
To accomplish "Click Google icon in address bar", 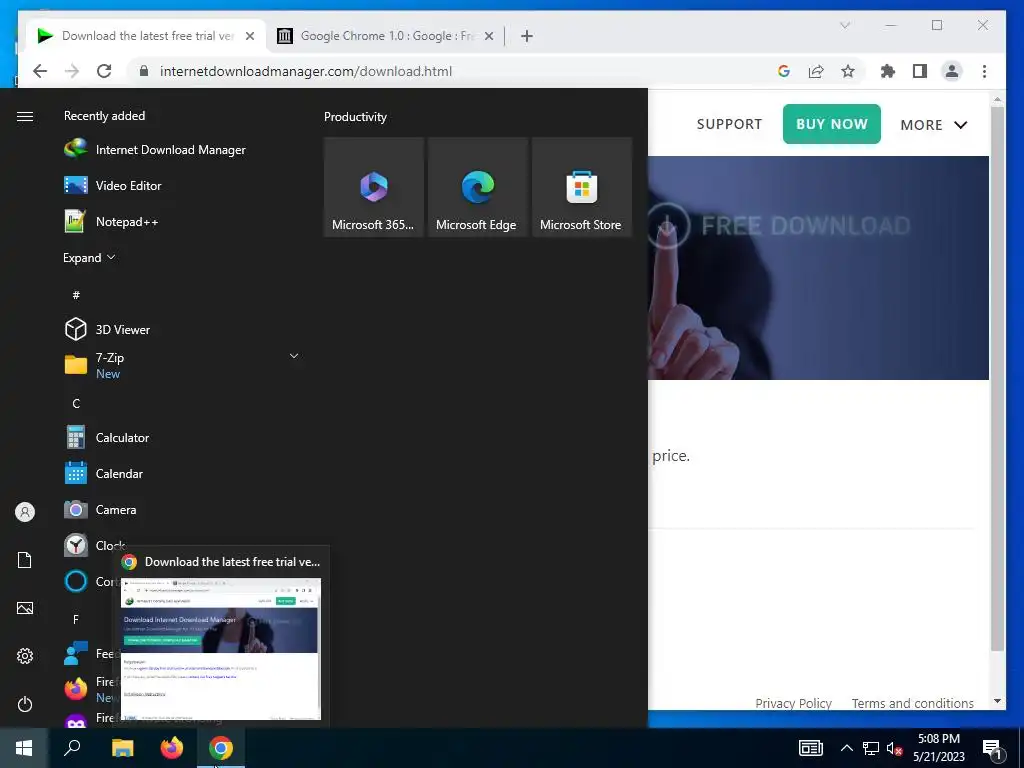I will [x=784, y=71].
